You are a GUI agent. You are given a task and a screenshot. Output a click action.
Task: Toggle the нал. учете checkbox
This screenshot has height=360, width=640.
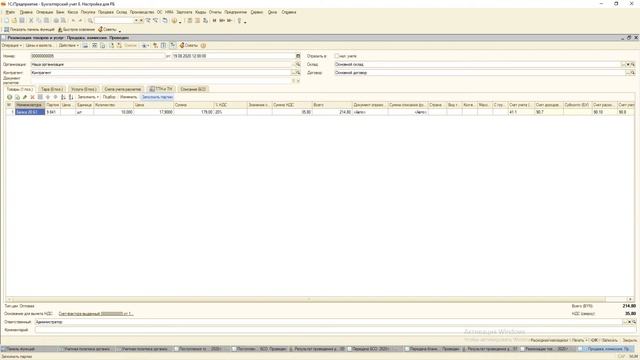click(337, 56)
